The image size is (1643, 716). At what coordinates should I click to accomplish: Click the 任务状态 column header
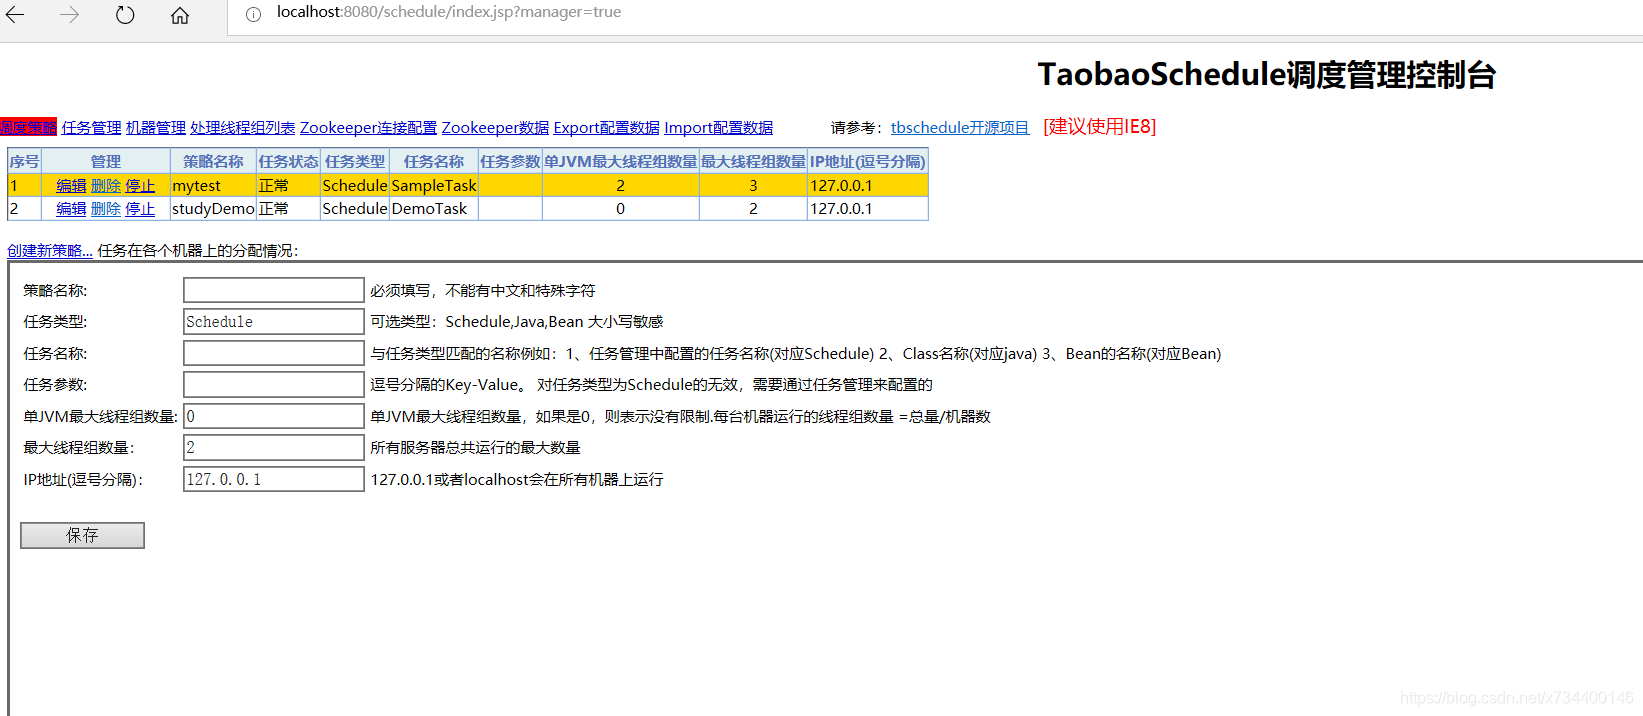coord(288,161)
